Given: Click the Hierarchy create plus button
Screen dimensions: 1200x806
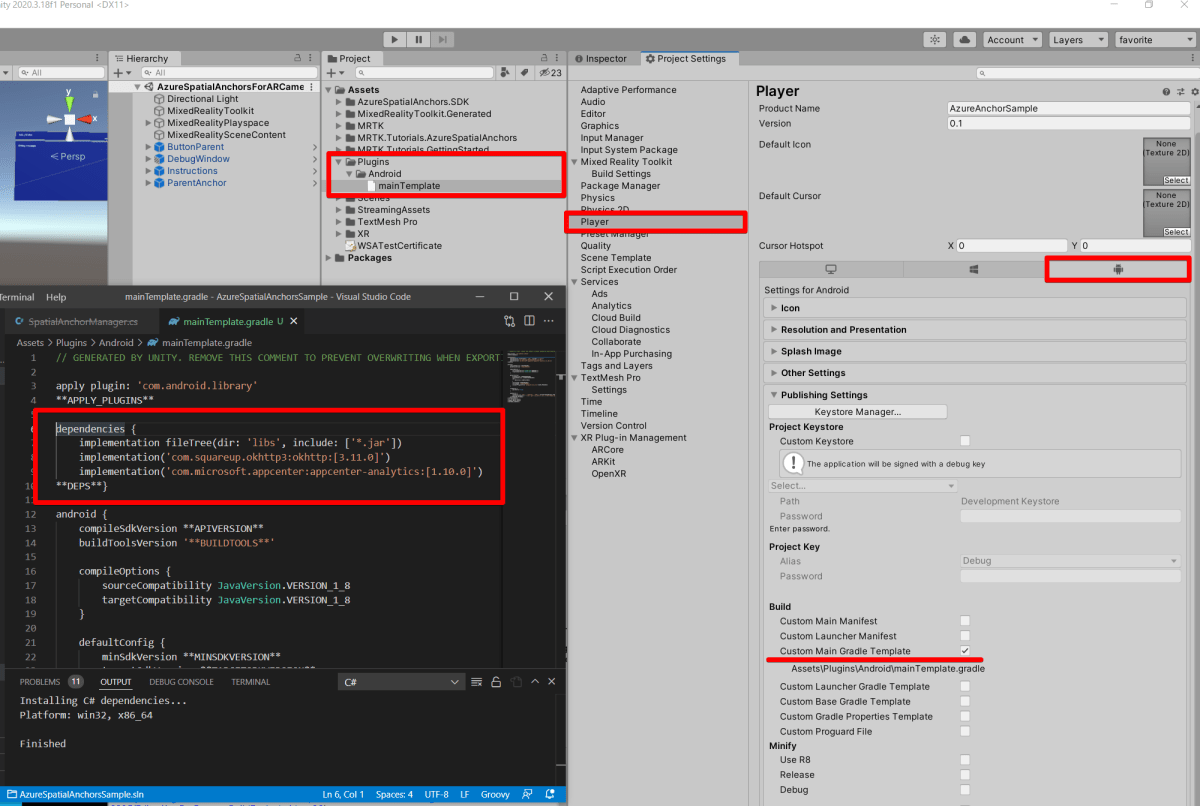Looking at the screenshot, I should coord(121,73).
